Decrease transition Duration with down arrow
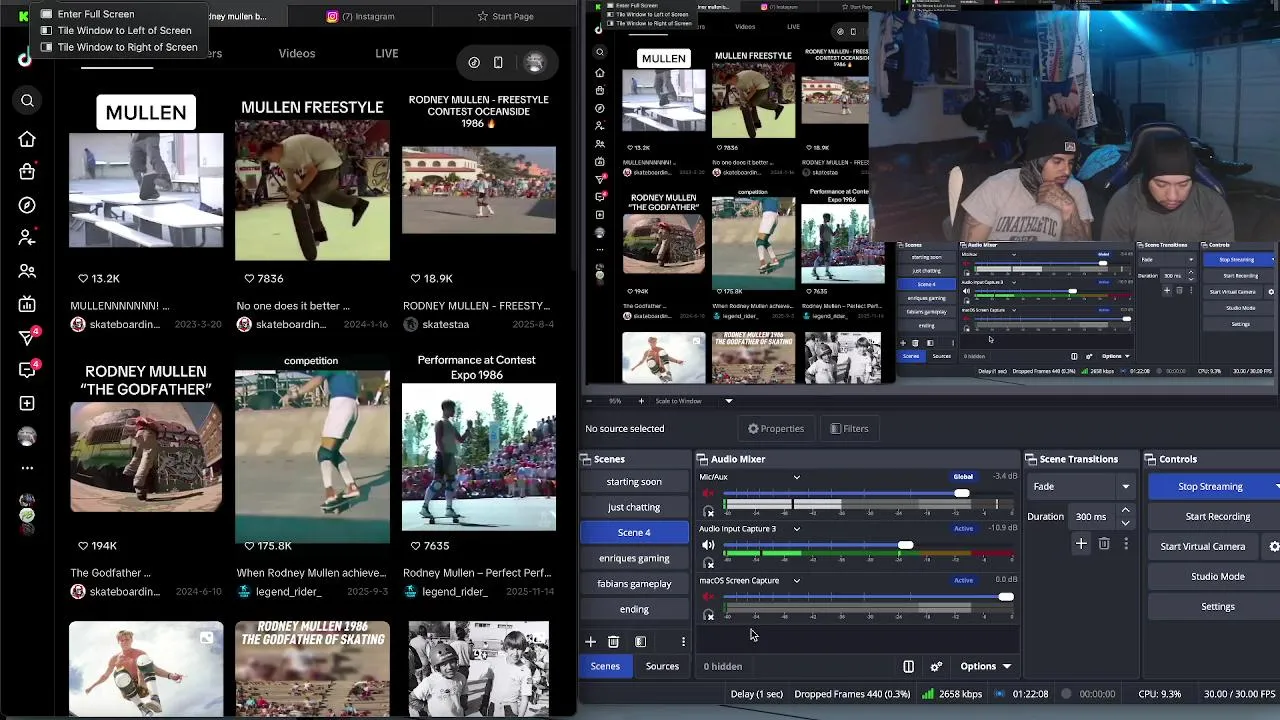 point(1125,522)
